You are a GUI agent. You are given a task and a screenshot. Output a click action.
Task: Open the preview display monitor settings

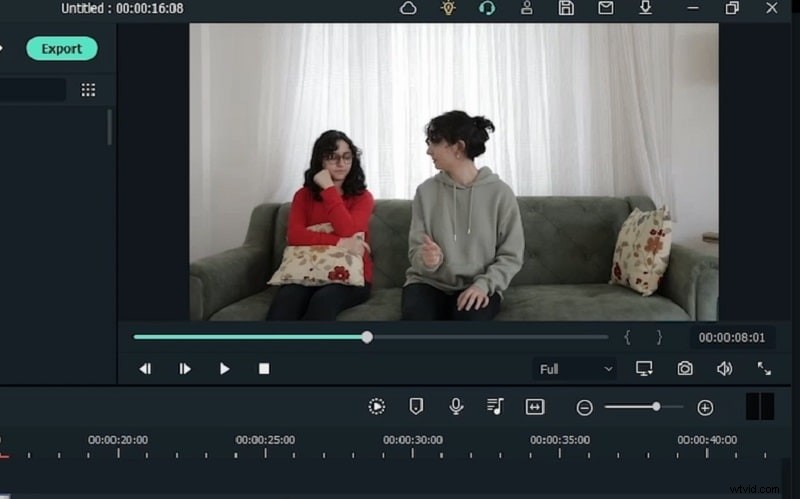click(x=644, y=369)
